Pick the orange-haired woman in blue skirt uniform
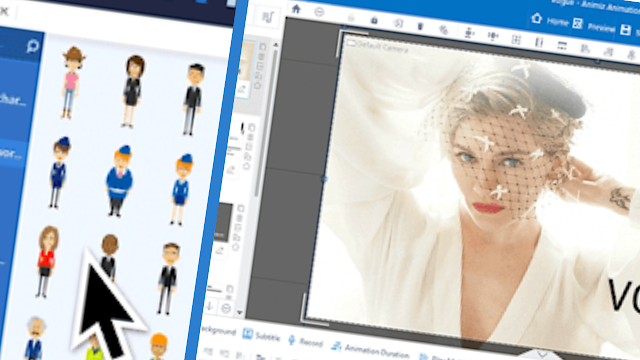640x360 pixels. [181, 189]
